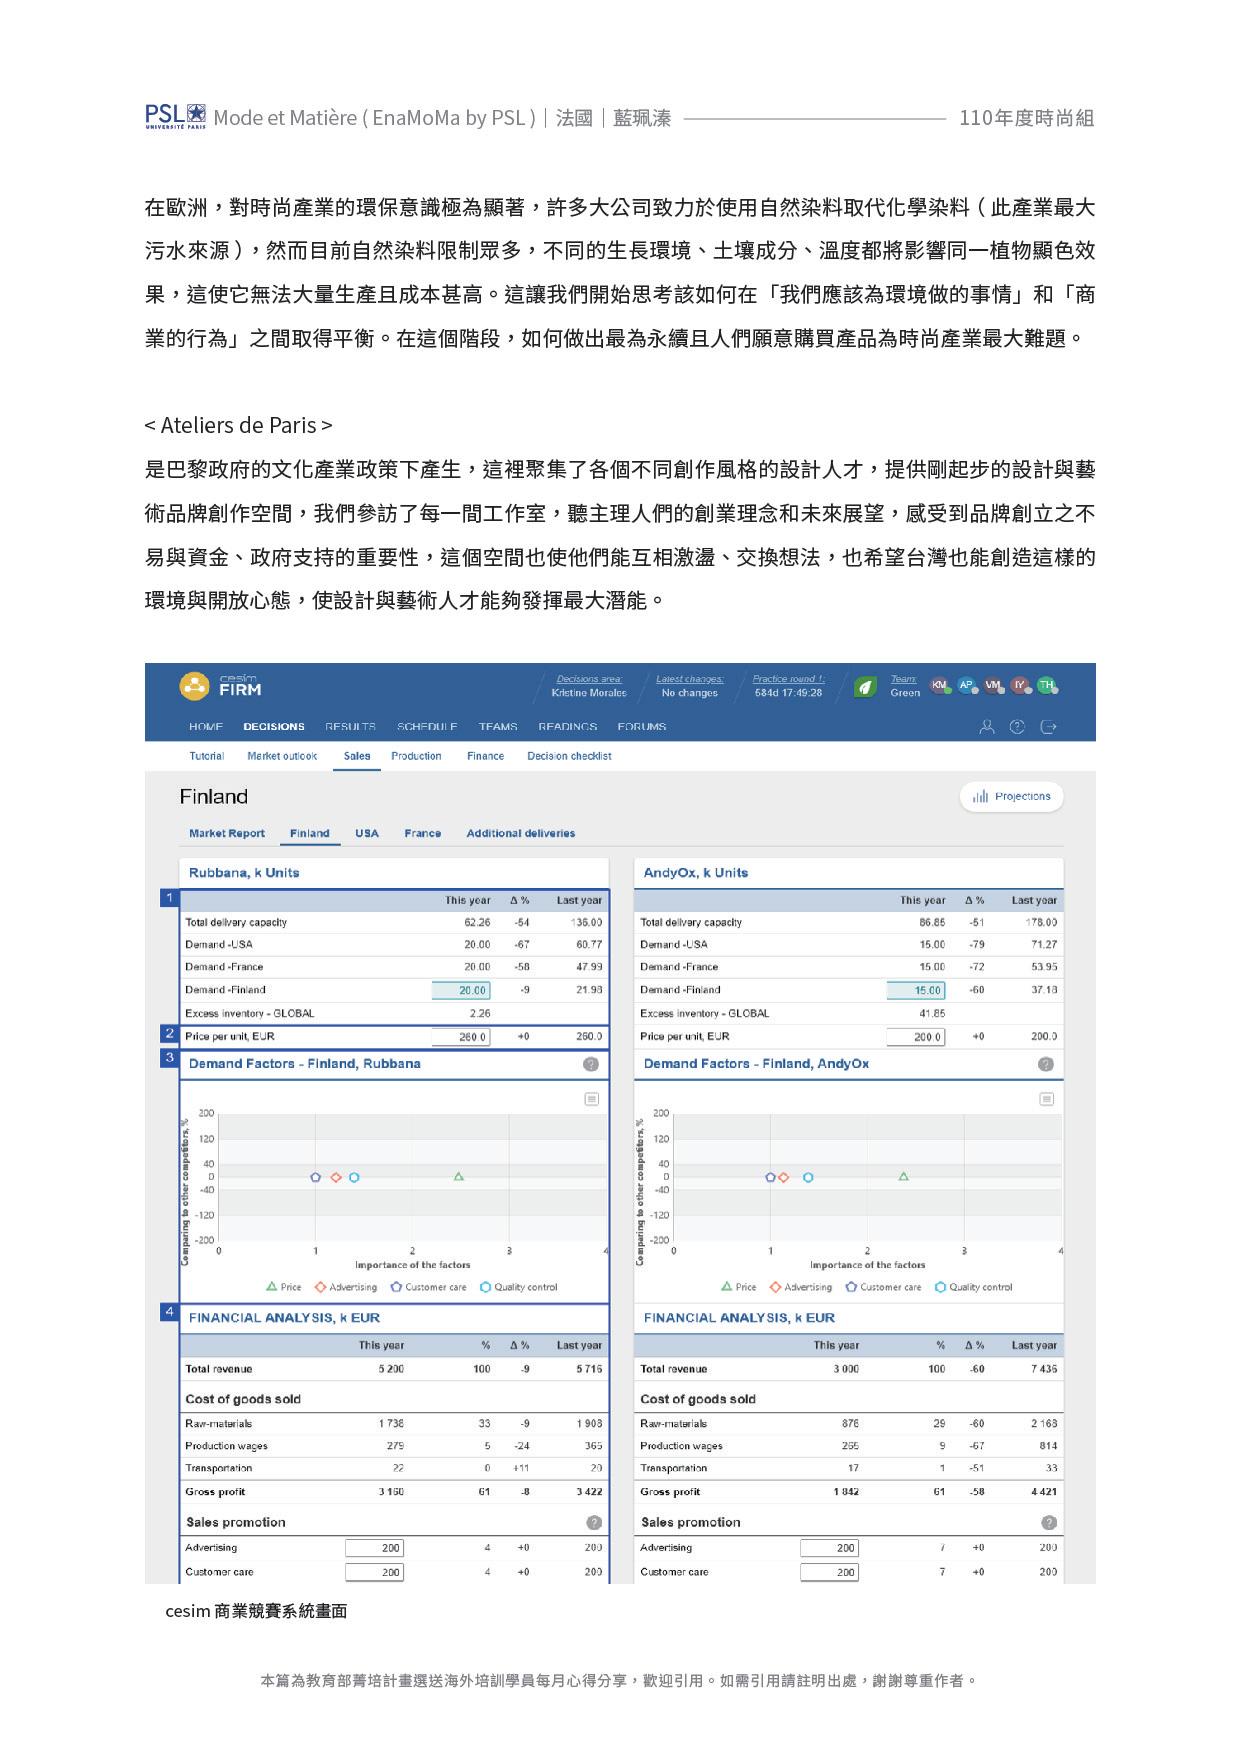Edit Rubbana Demand-Finland input field

click(x=461, y=990)
